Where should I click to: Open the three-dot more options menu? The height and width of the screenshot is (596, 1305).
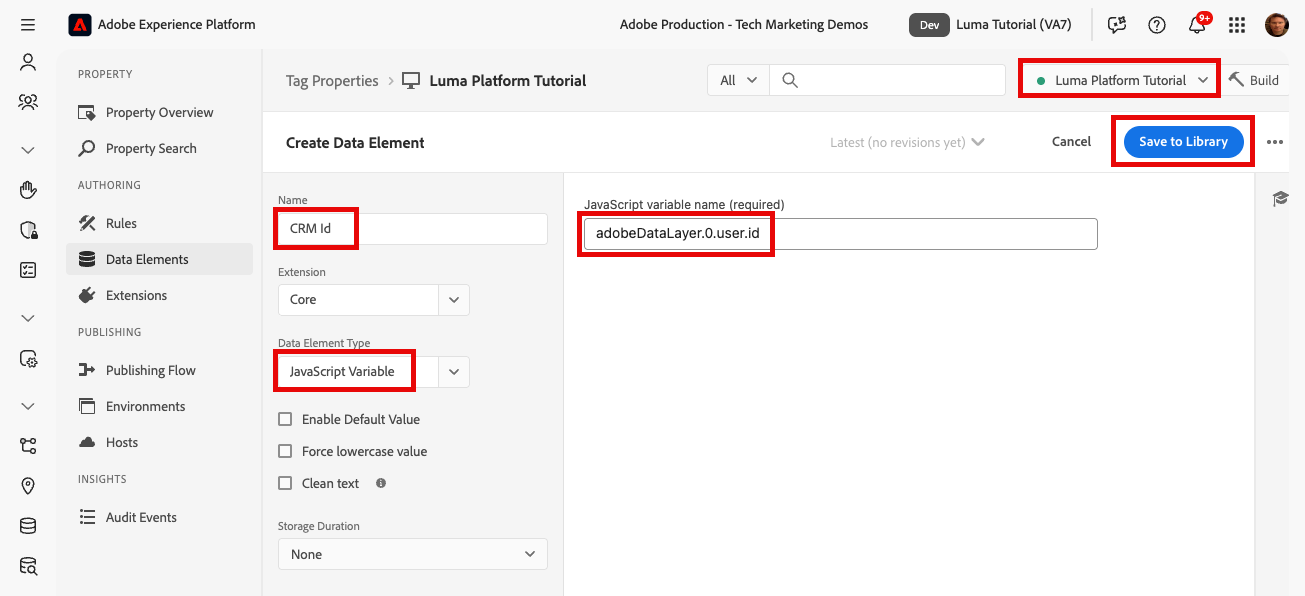(x=1275, y=142)
